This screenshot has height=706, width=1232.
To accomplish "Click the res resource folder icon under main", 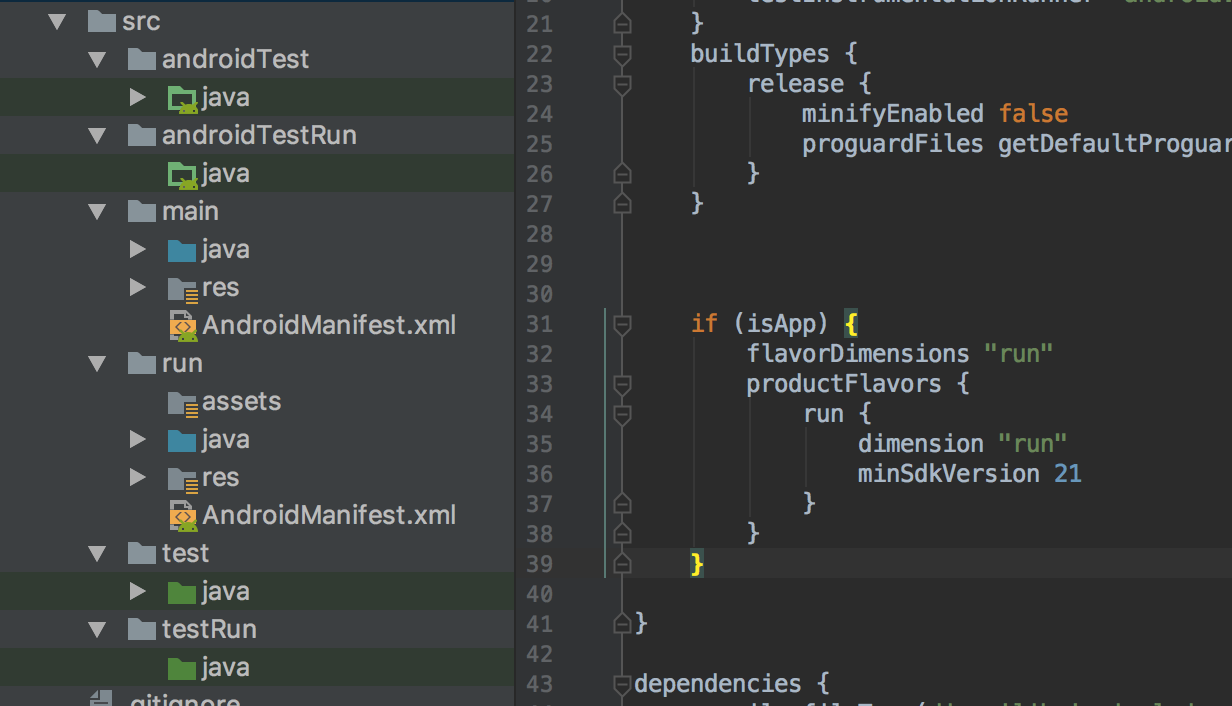I will pos(182,289).
